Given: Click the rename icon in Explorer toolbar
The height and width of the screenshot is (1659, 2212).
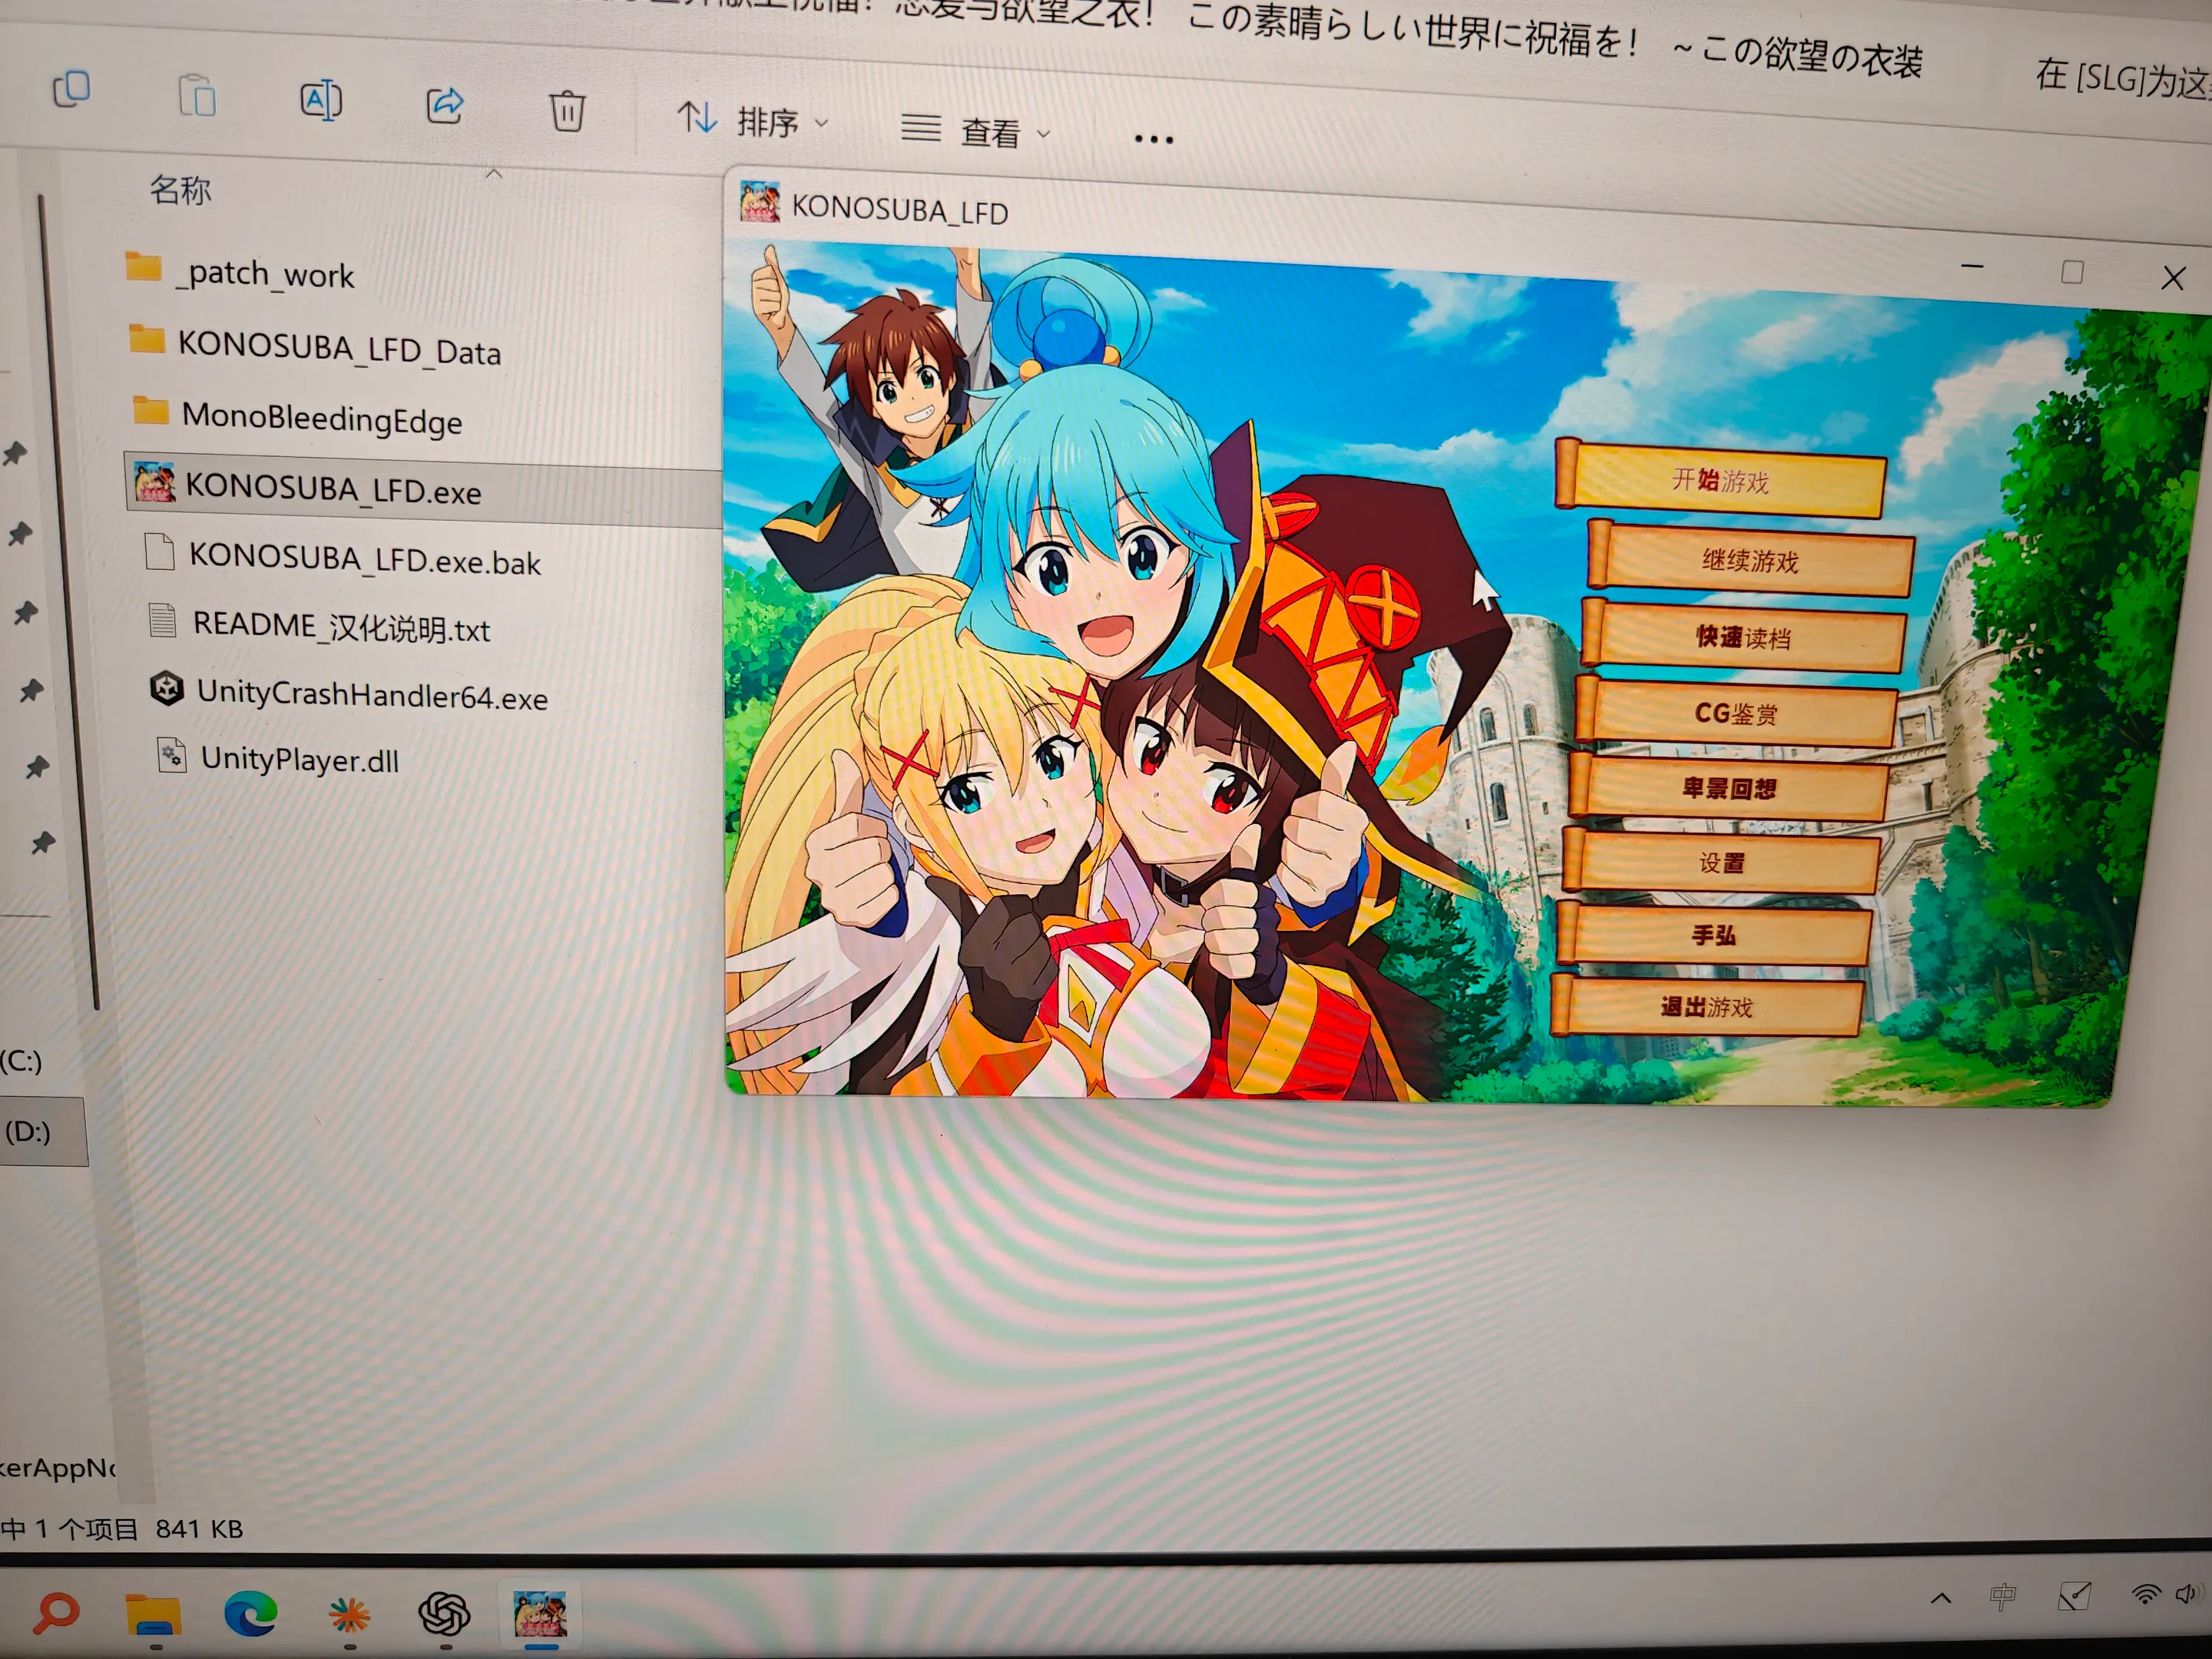Looking at the screenshot, I should point(321,101).
